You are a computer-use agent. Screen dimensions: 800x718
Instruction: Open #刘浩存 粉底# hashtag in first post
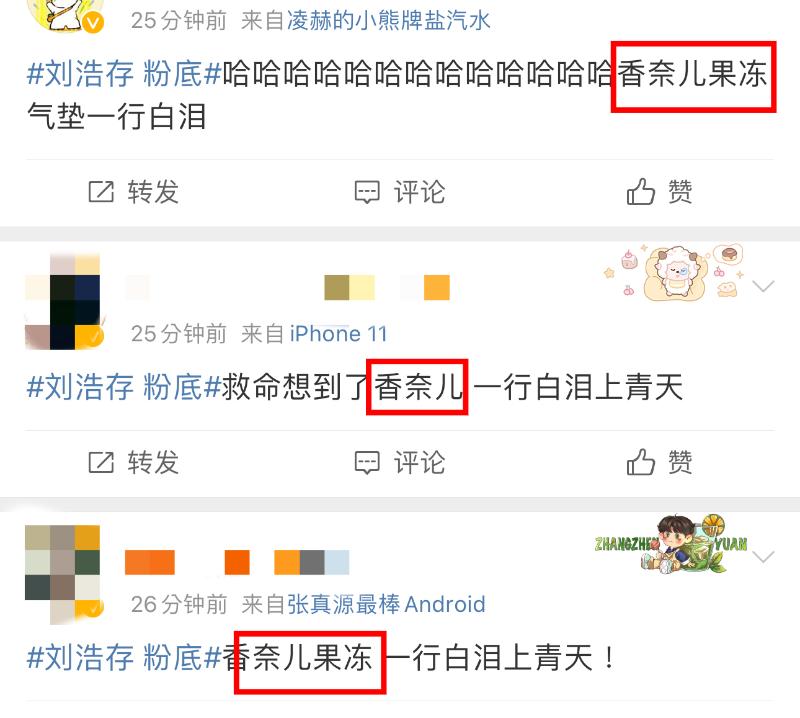124,73
